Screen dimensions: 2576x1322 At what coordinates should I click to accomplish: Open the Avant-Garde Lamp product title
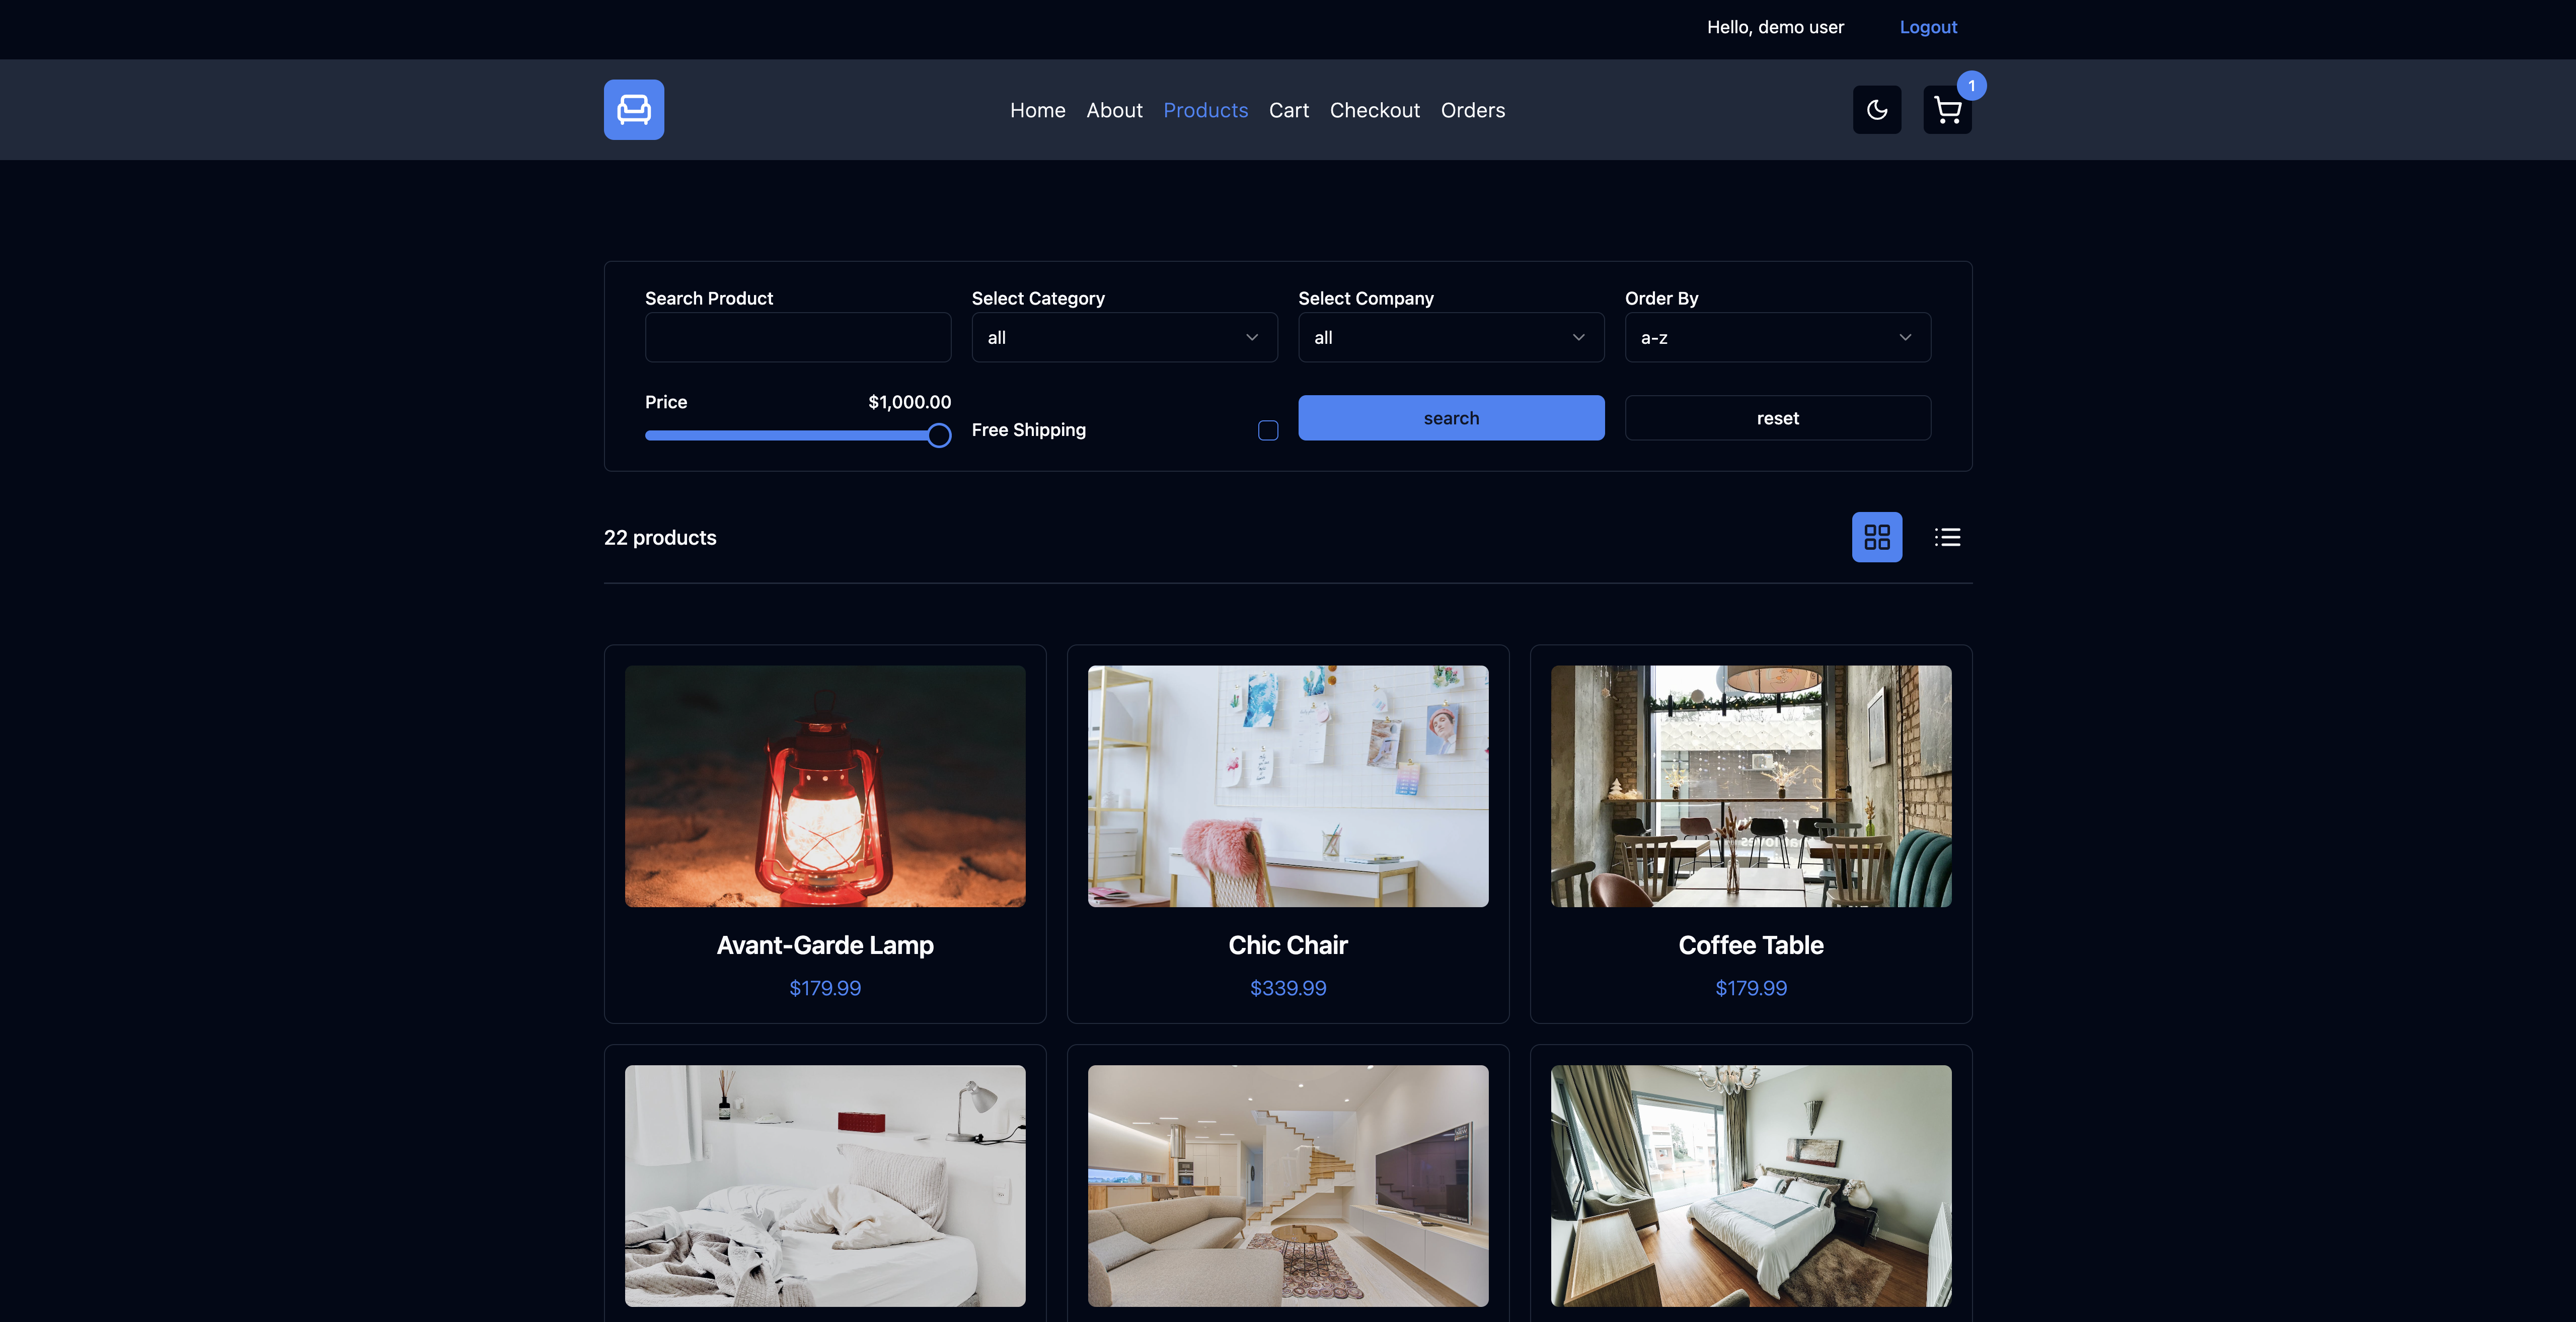coord(825,945)
